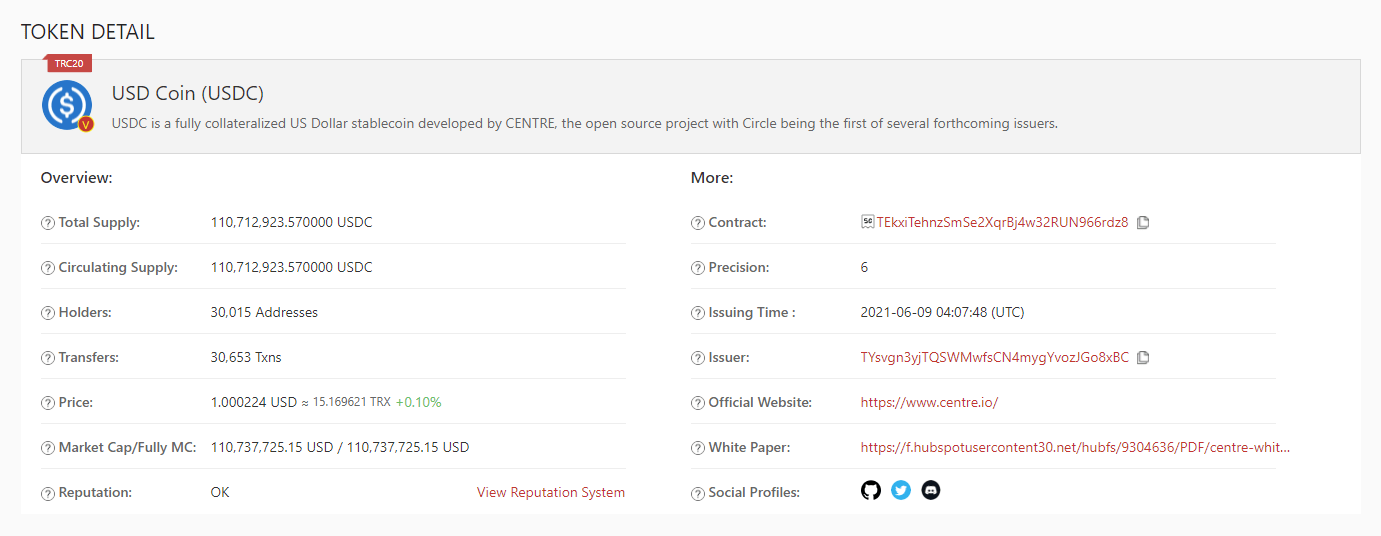This screenshot has width=1381, height=536.
Task: Click precision value 6
Action: click(x=864, y=267)
